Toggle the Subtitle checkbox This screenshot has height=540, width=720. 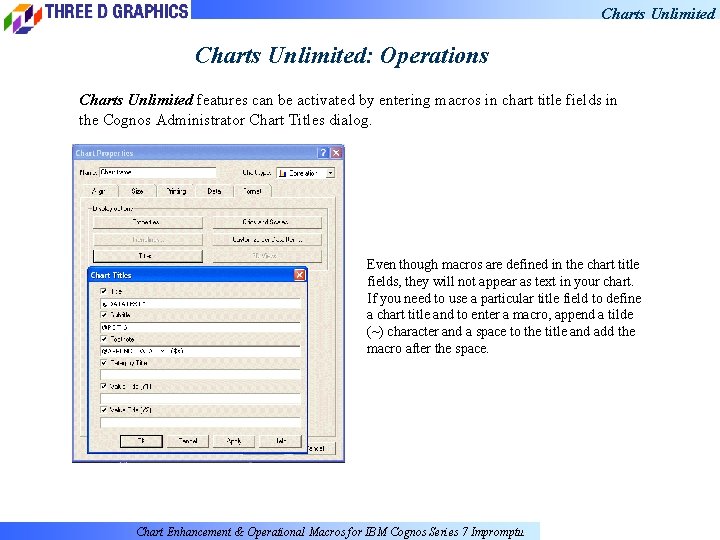[104, 315]
